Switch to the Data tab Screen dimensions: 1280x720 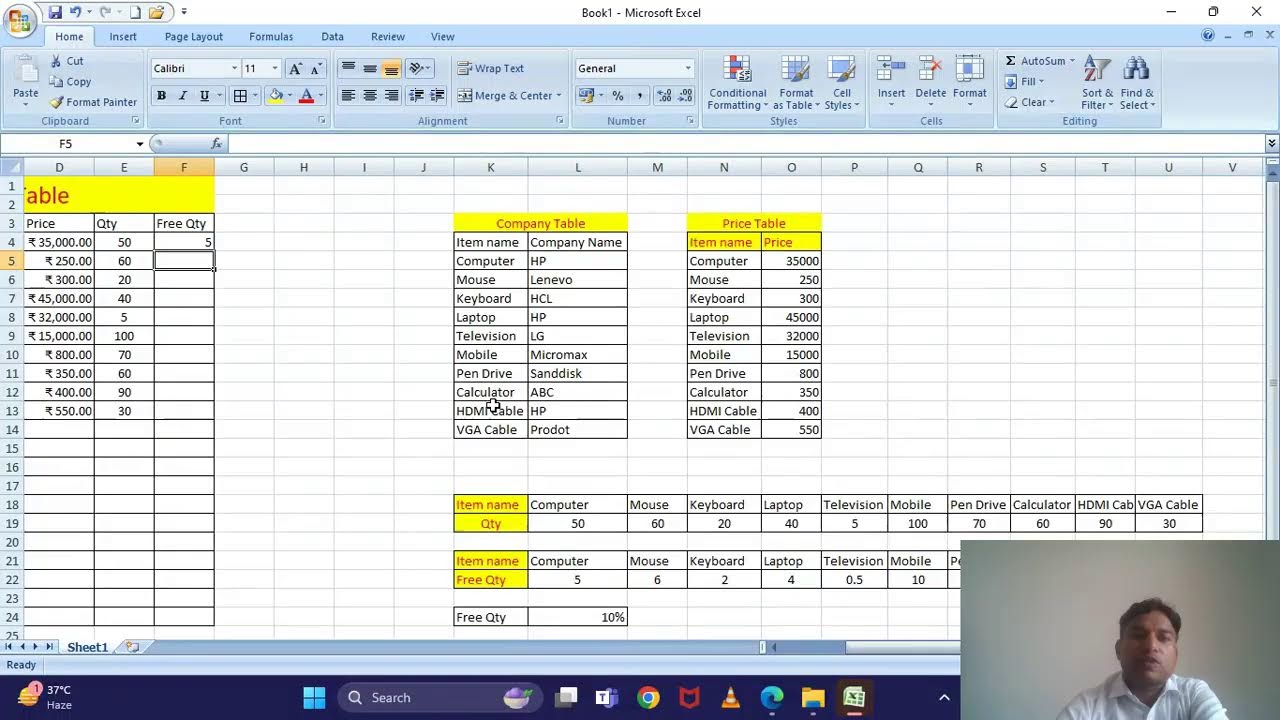(x=333, y=36)
